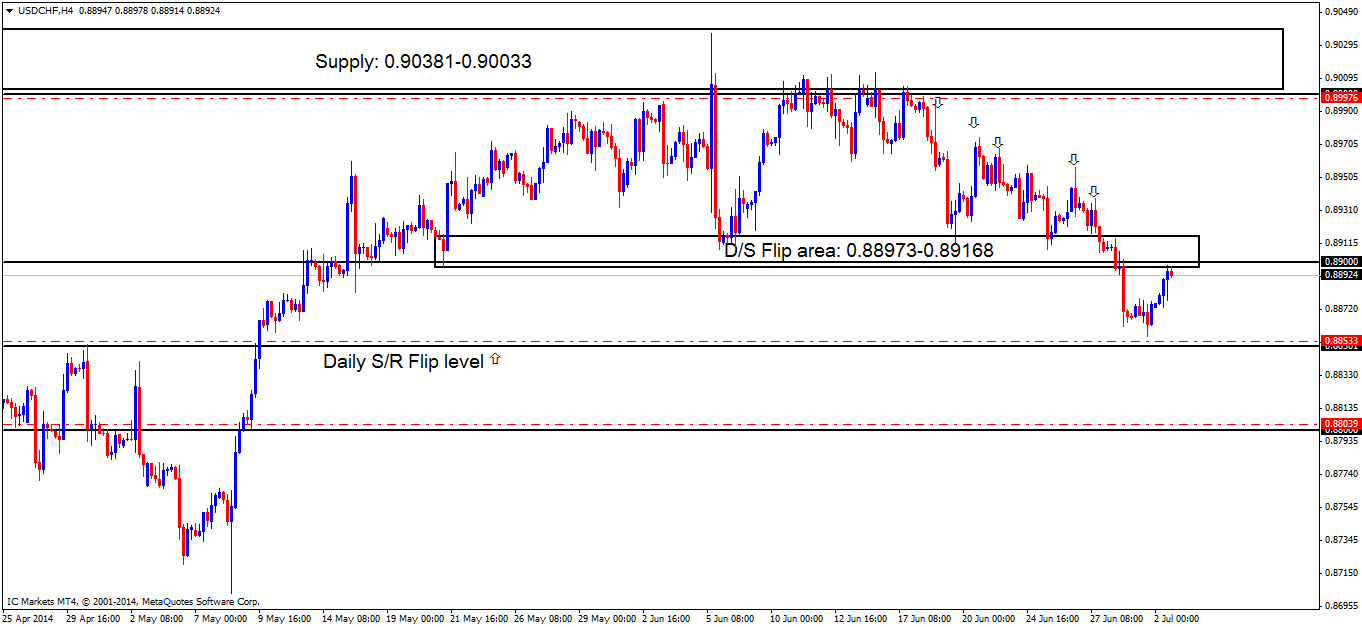Select the 'Daily S/R Flip level' text
Viewport: 1362px width, 627px height.
tap(403, 361)
